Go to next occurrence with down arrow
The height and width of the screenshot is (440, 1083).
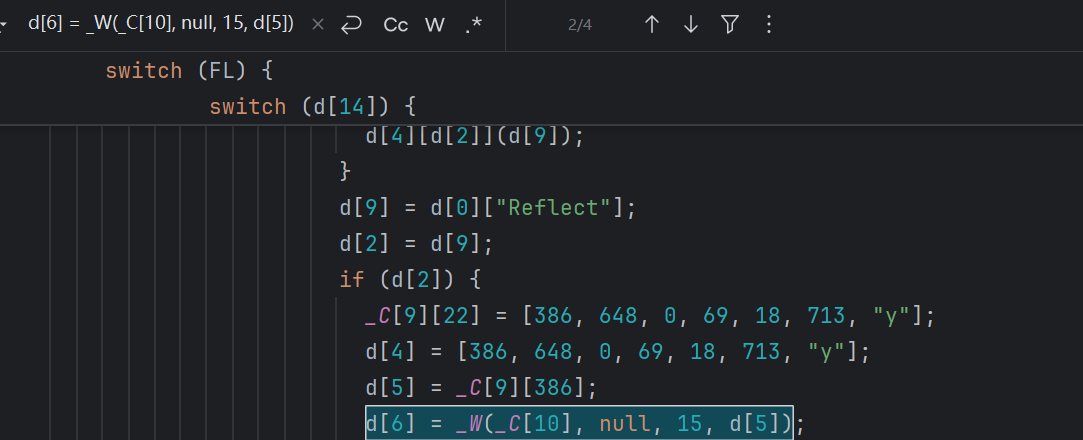691,25
